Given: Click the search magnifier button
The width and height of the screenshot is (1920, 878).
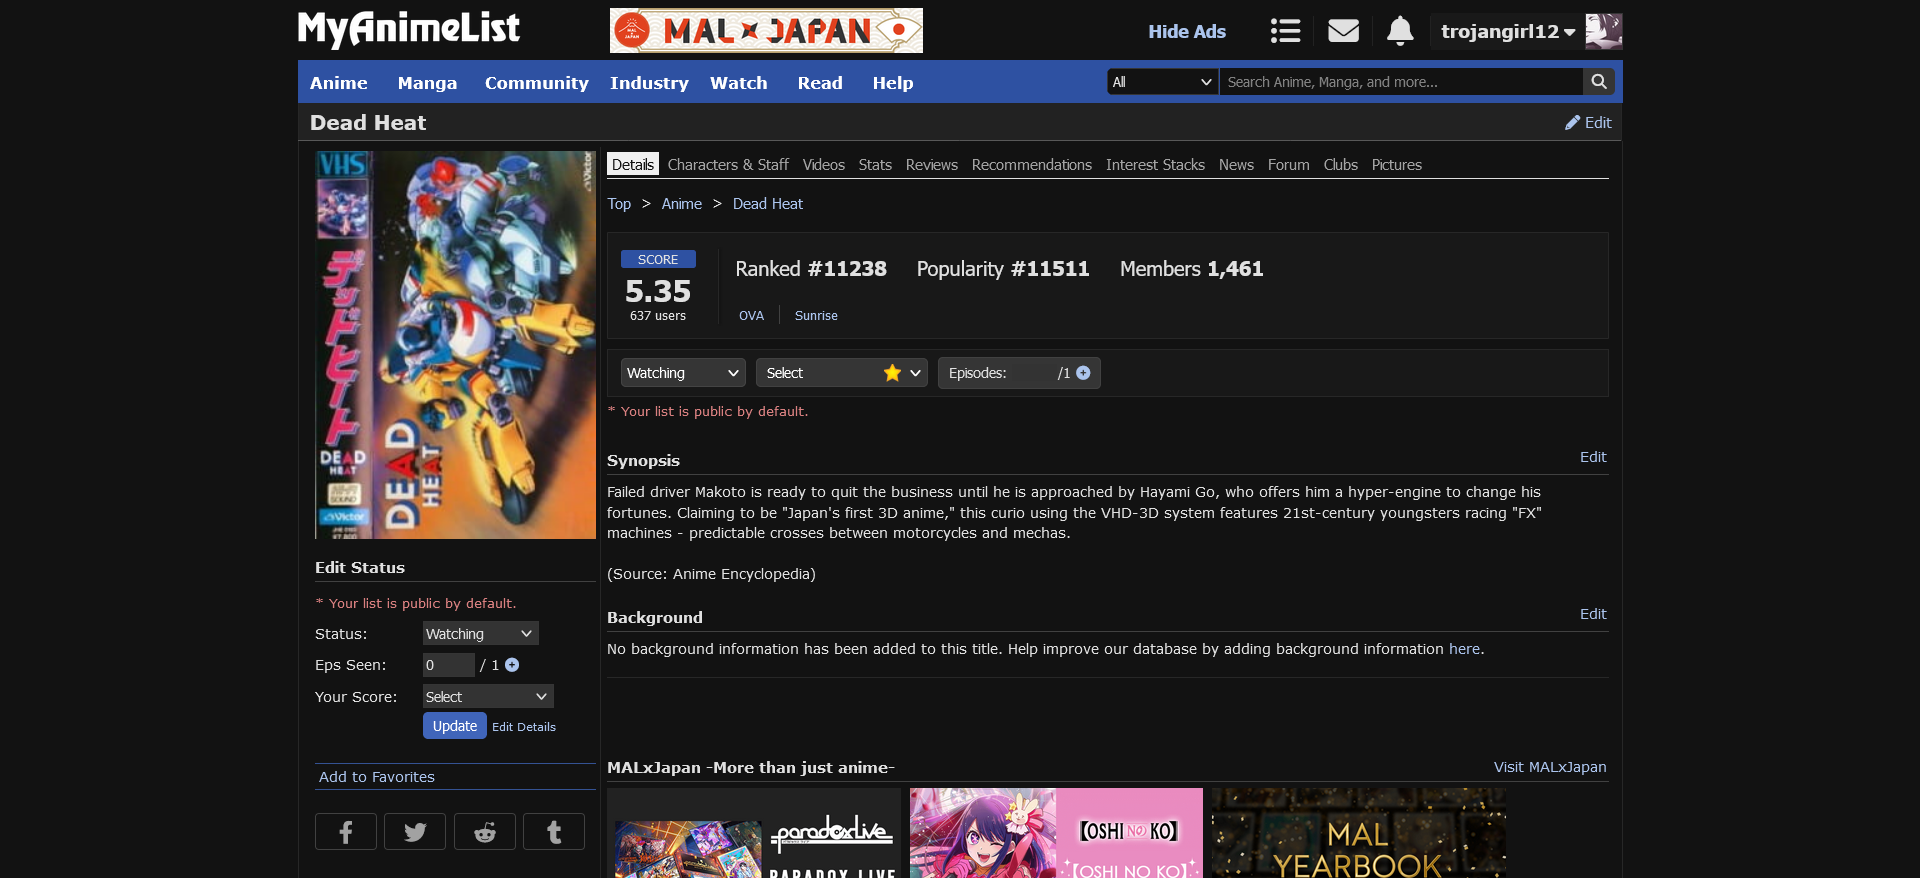Looking at the screenshot, I should (1599, 82).
